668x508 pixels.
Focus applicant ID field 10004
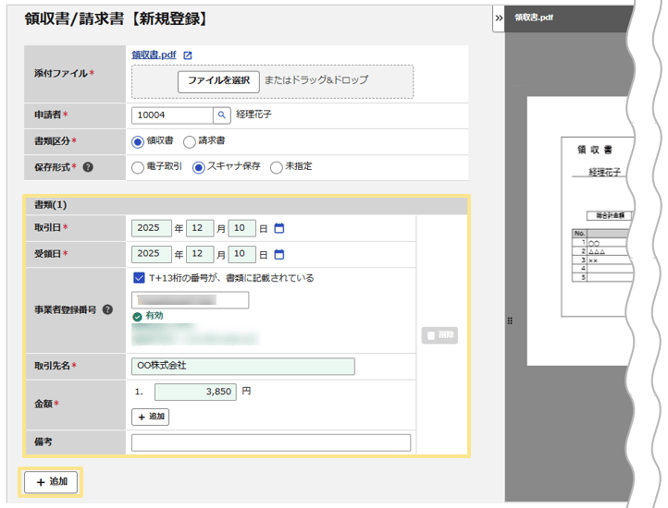coord(172,115)
